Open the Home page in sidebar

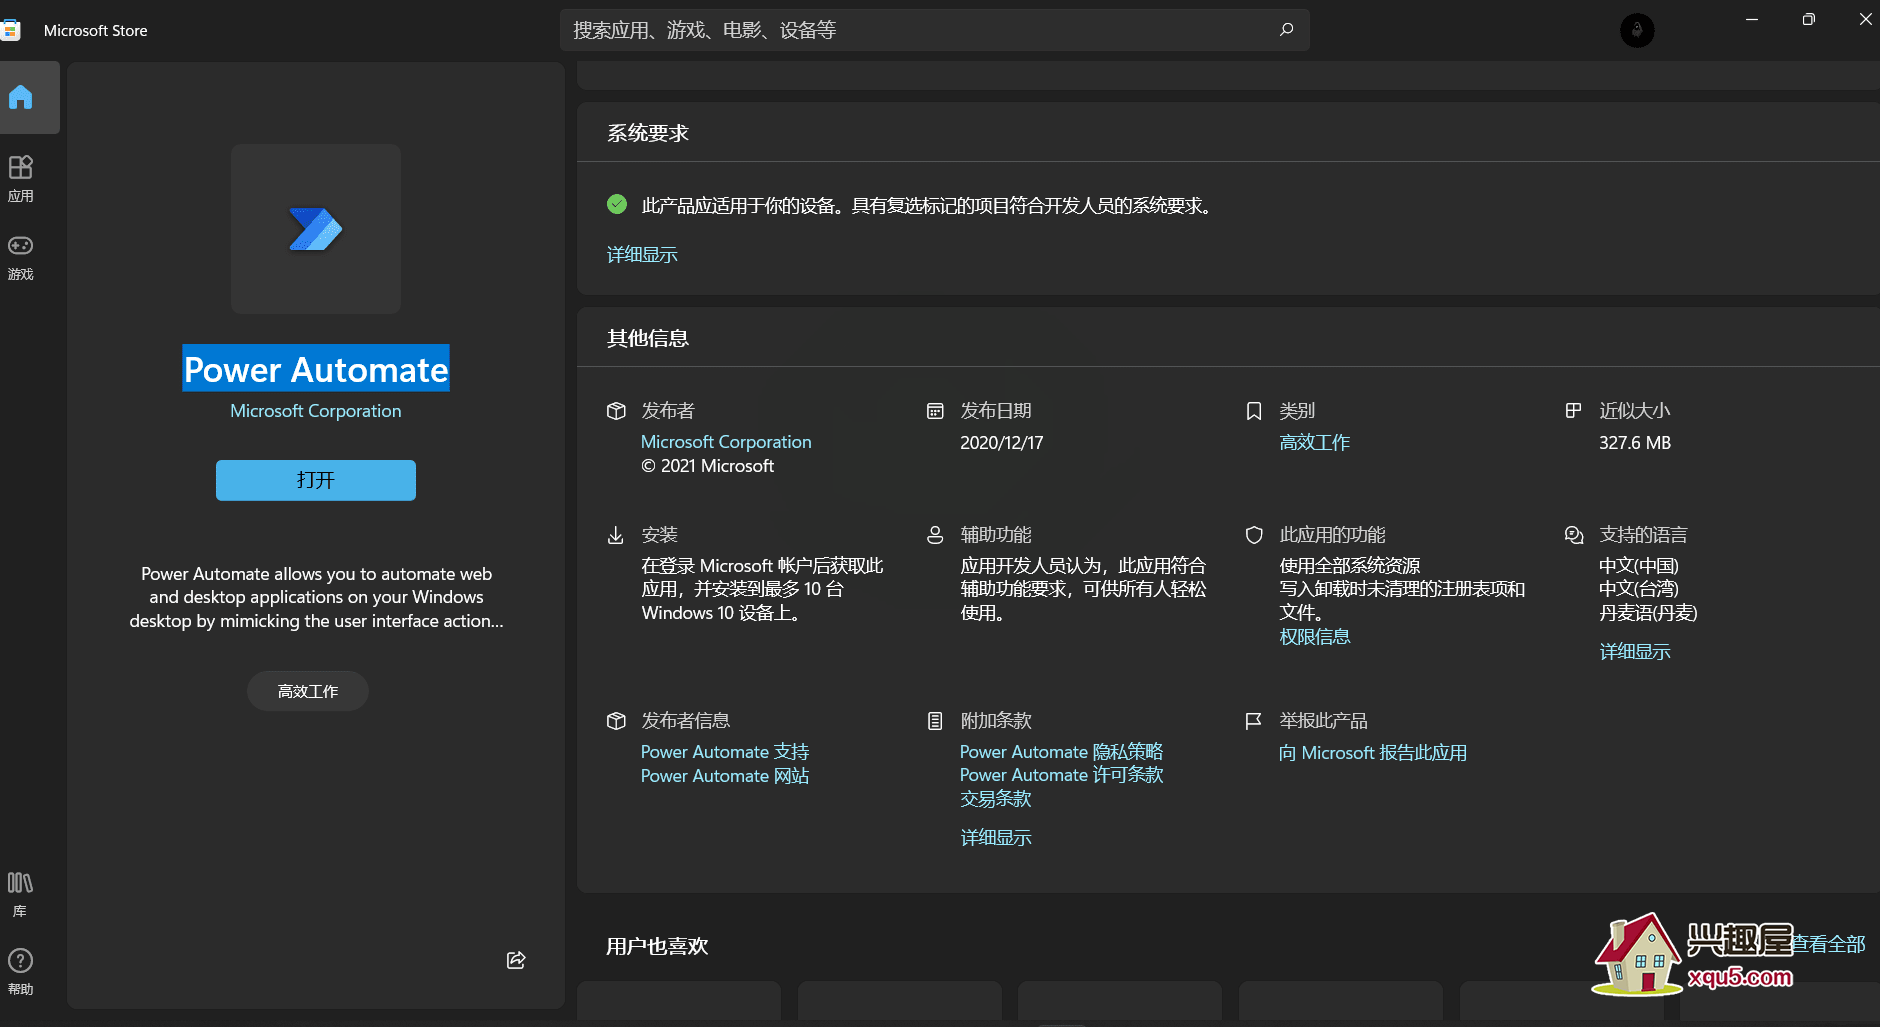pyautogui.click(x=21, y=97)
